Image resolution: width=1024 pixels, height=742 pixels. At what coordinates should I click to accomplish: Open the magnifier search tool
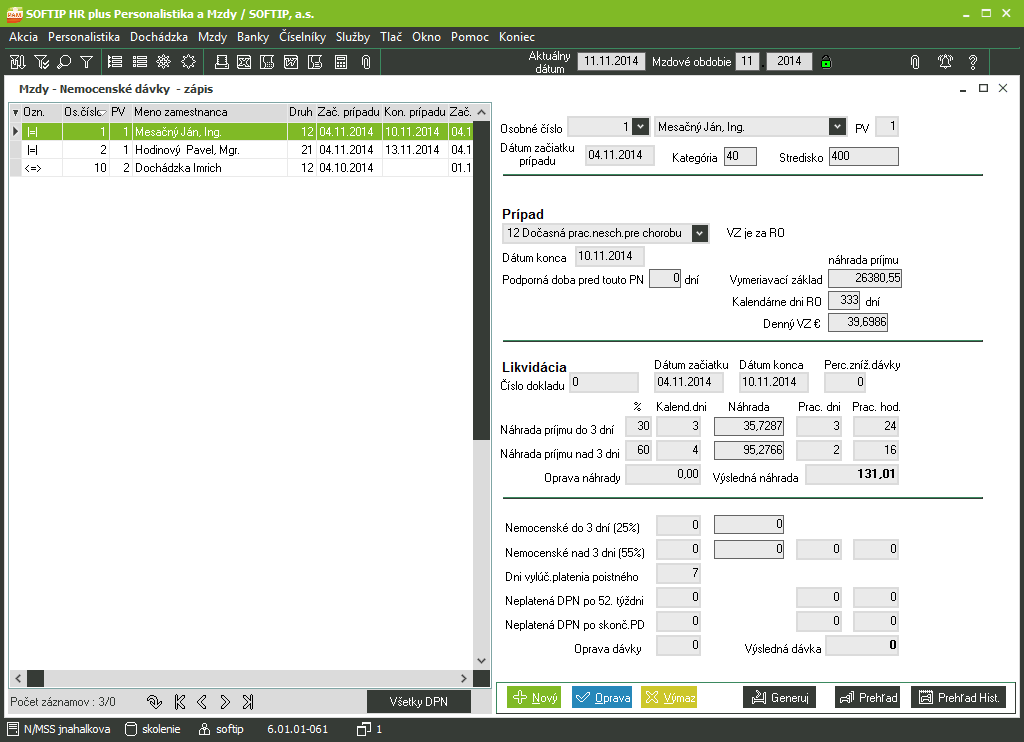tap(64, 62)
